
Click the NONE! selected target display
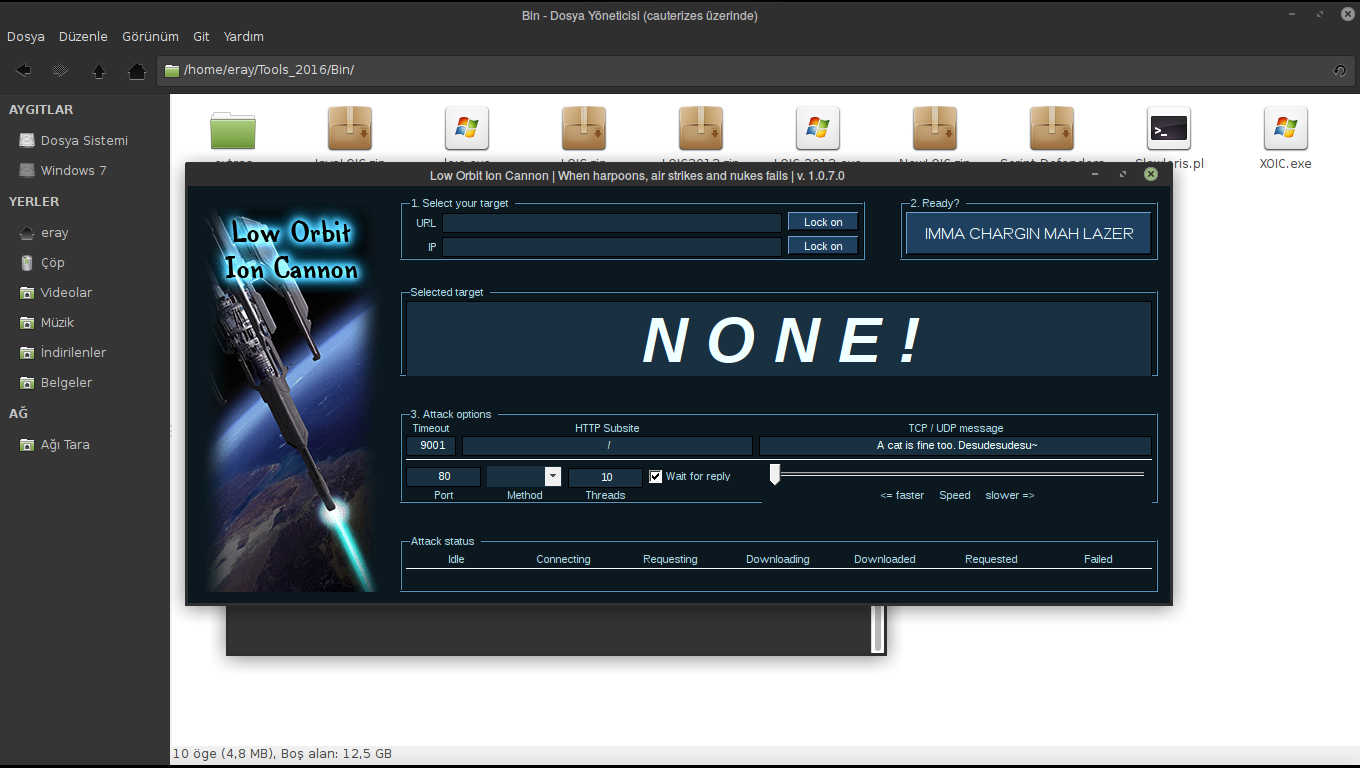tap(779, 339)
